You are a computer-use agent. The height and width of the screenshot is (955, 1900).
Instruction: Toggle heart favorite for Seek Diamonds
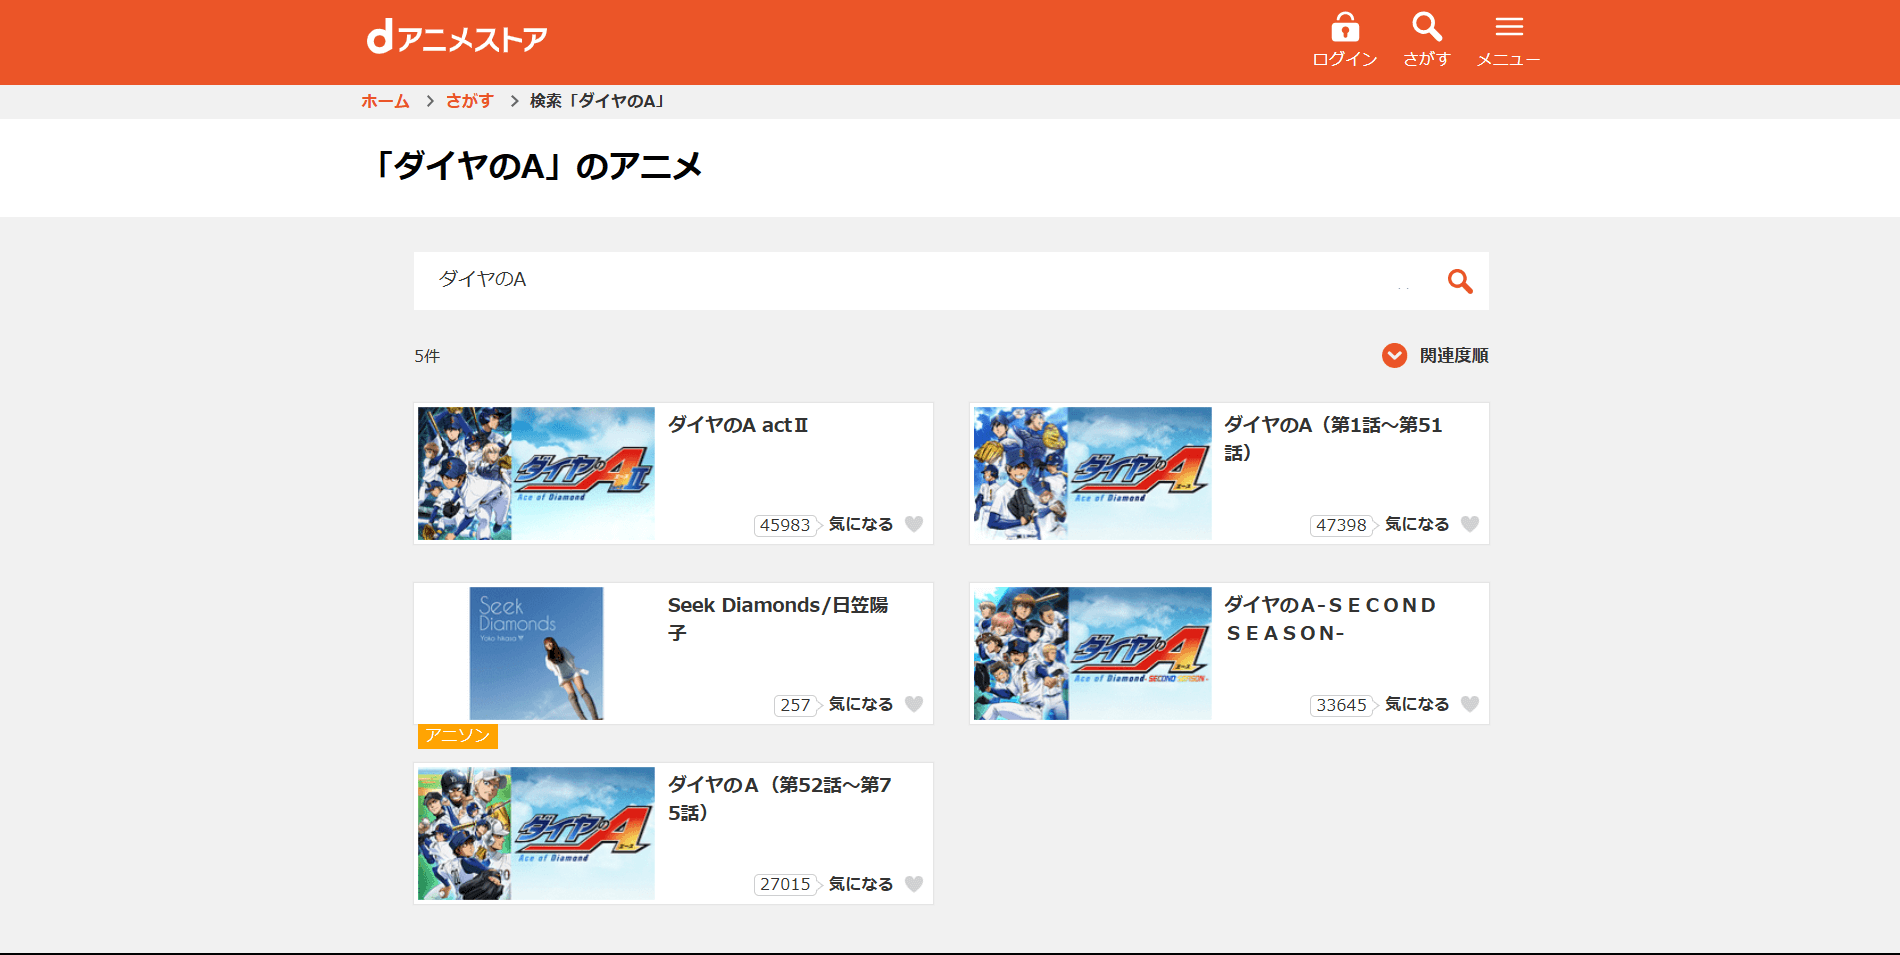(x=914, y=704)
